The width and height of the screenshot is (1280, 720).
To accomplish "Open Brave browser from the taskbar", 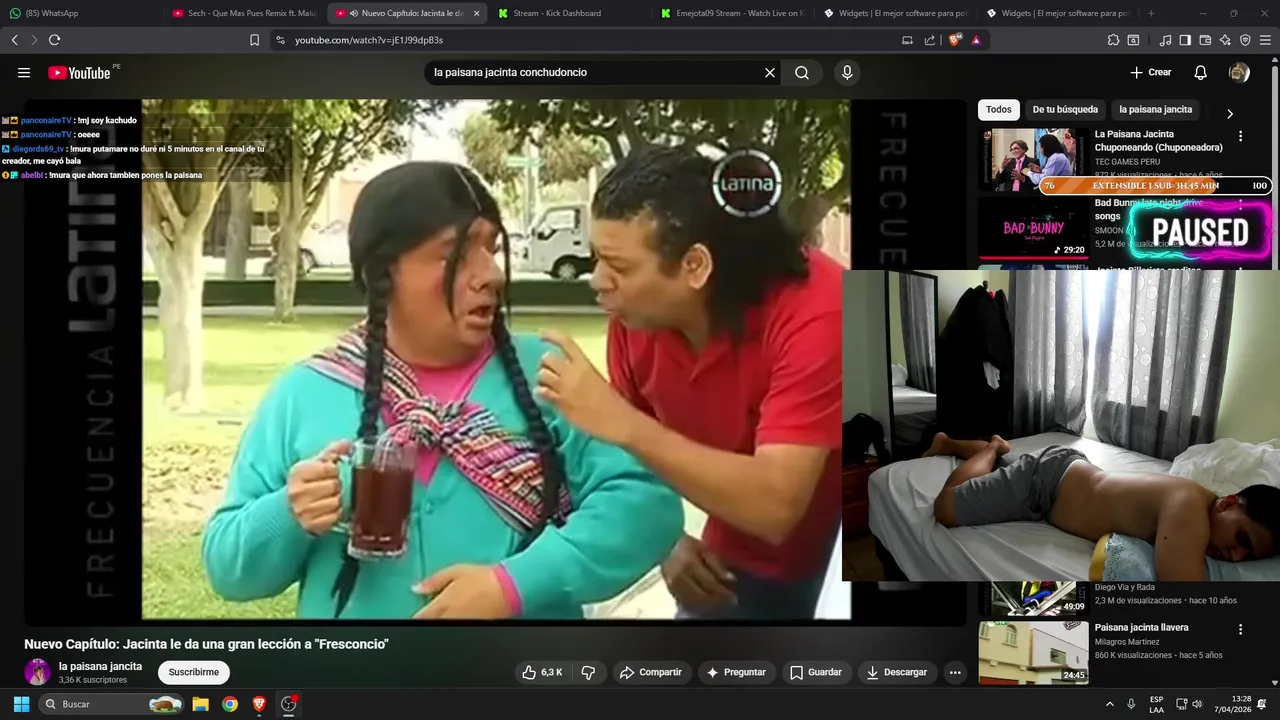I will [260, 704].
